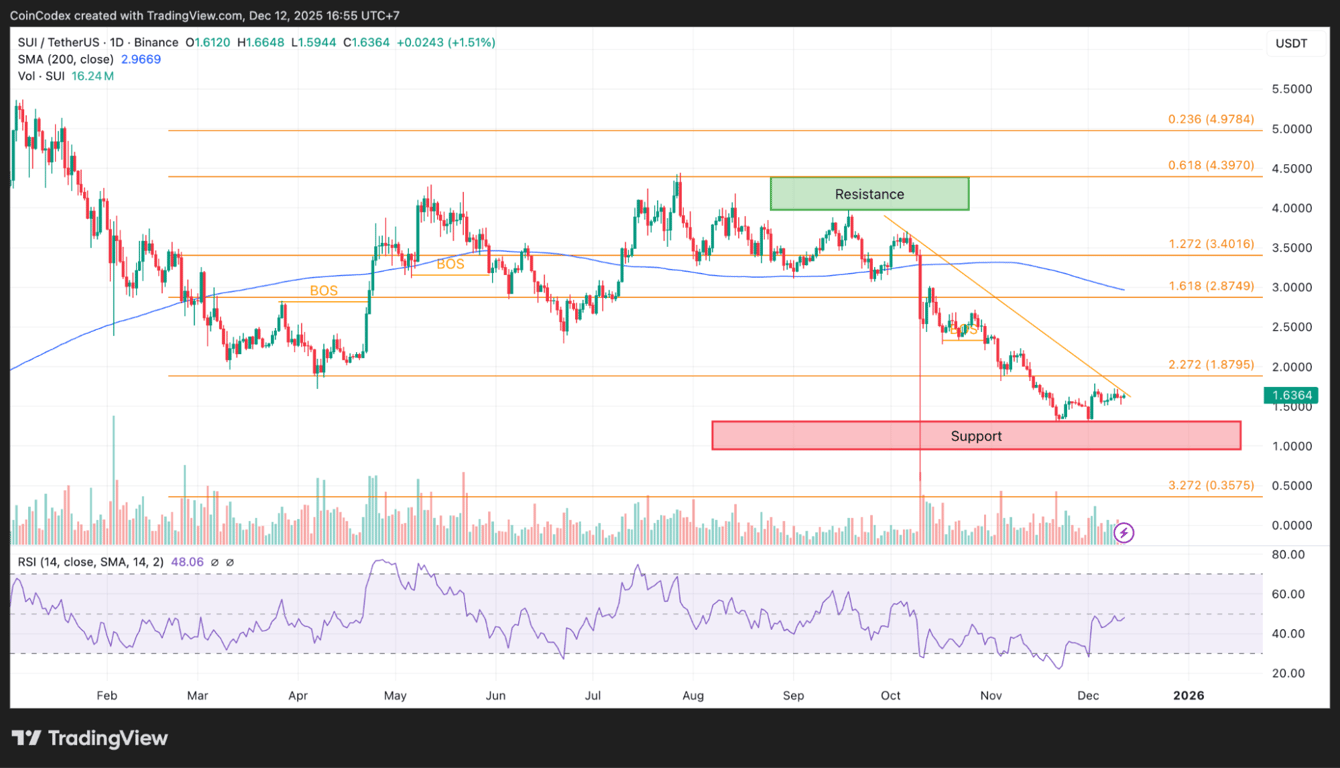Click the purple lightning bolt chart icon
Screen dimensions: 1340x768
[1124, 533]
